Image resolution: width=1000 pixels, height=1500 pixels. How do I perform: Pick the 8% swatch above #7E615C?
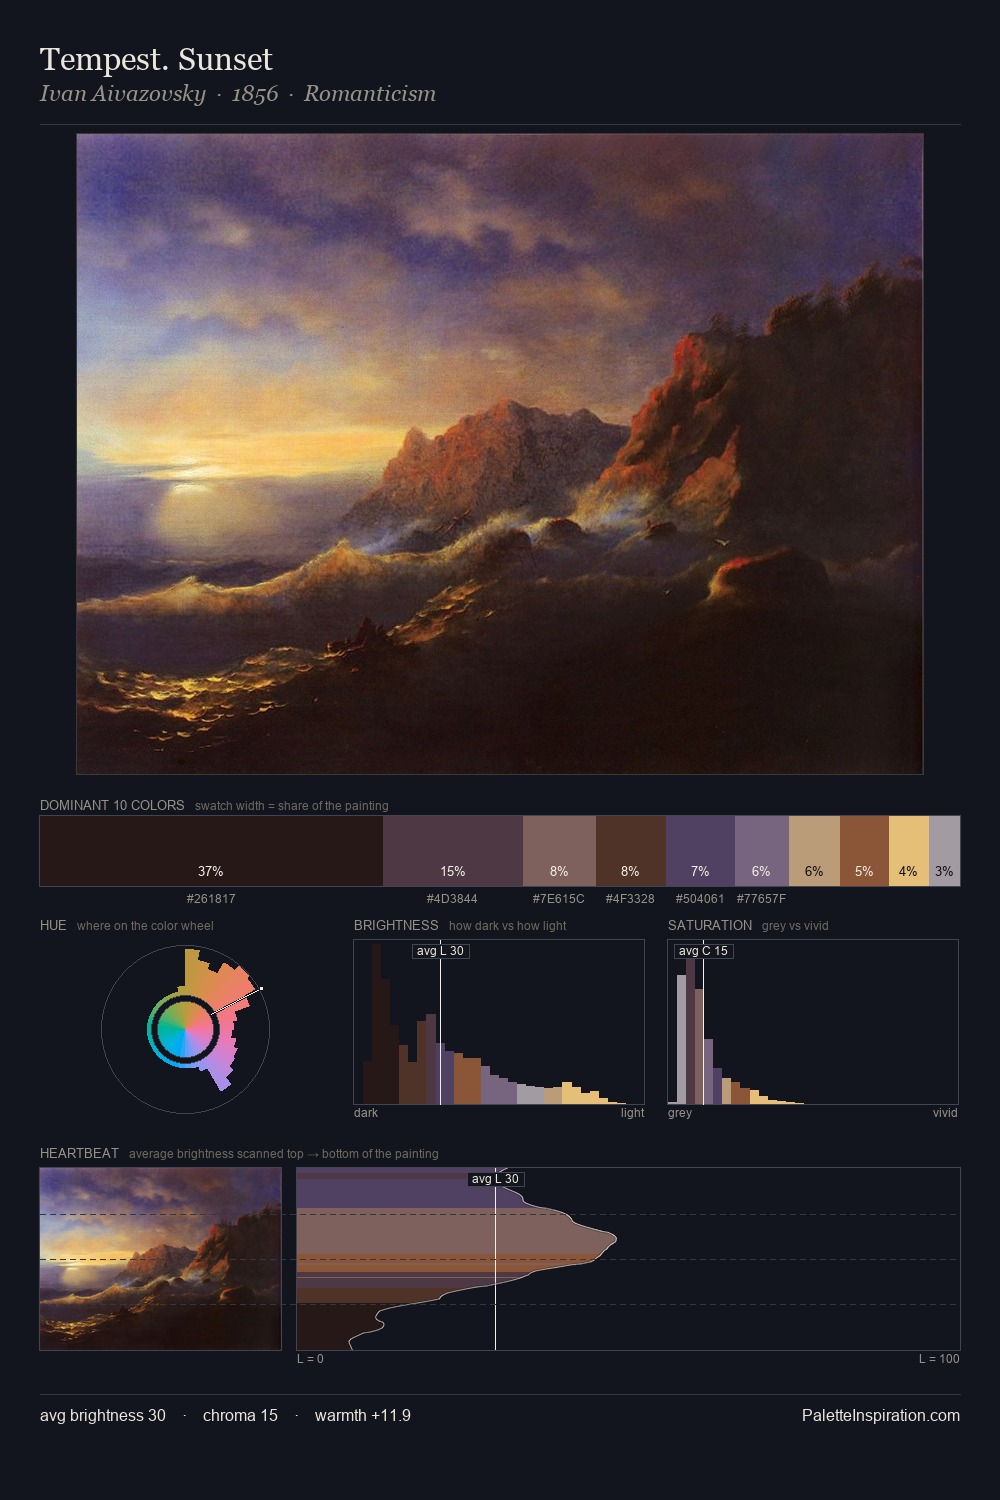pos(559,851)
